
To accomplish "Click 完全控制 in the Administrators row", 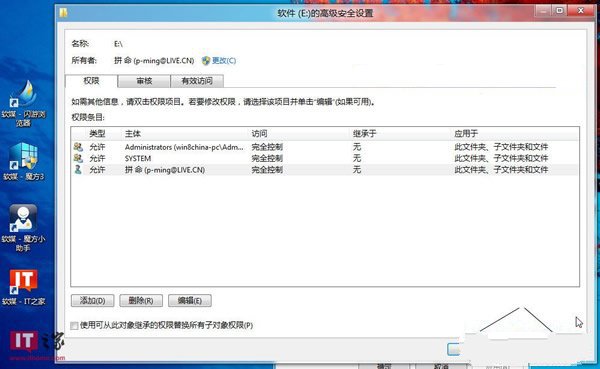I will click(x=267, y=147).
